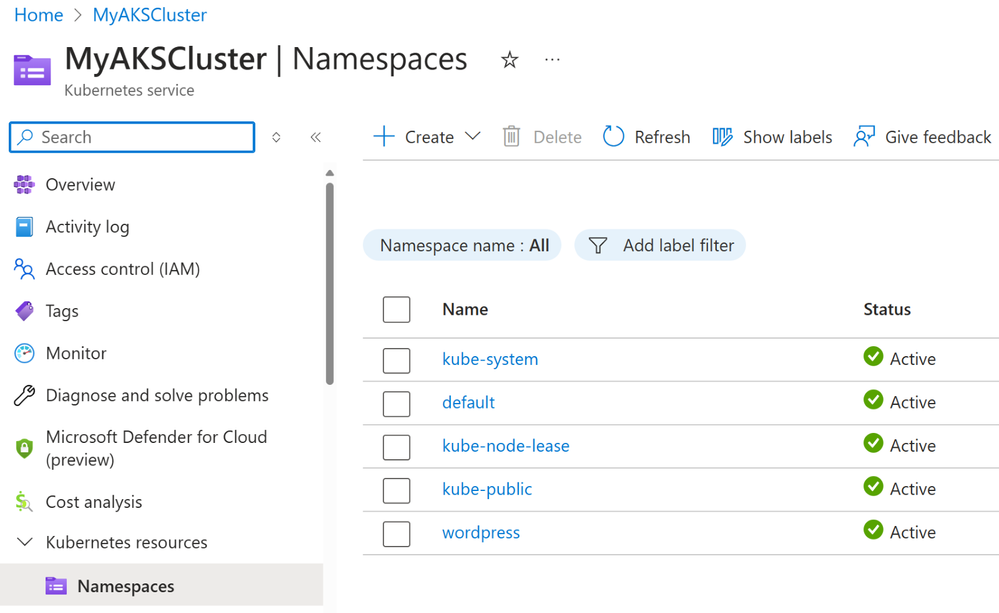
Task: Click the purple Tags icon
Action: [x=24, y=311]
